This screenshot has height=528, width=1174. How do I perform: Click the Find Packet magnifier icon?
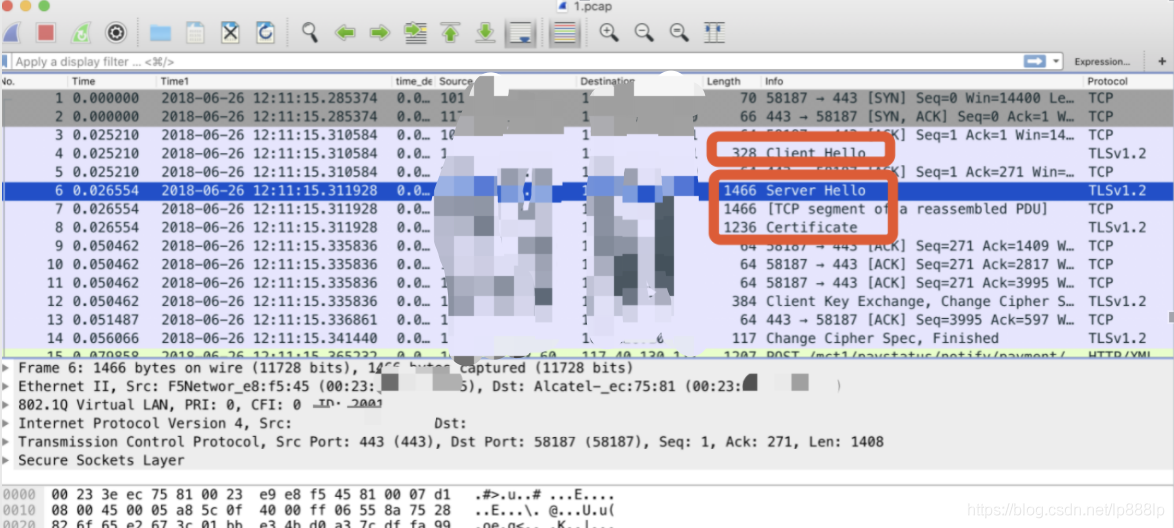click(310, 33)
